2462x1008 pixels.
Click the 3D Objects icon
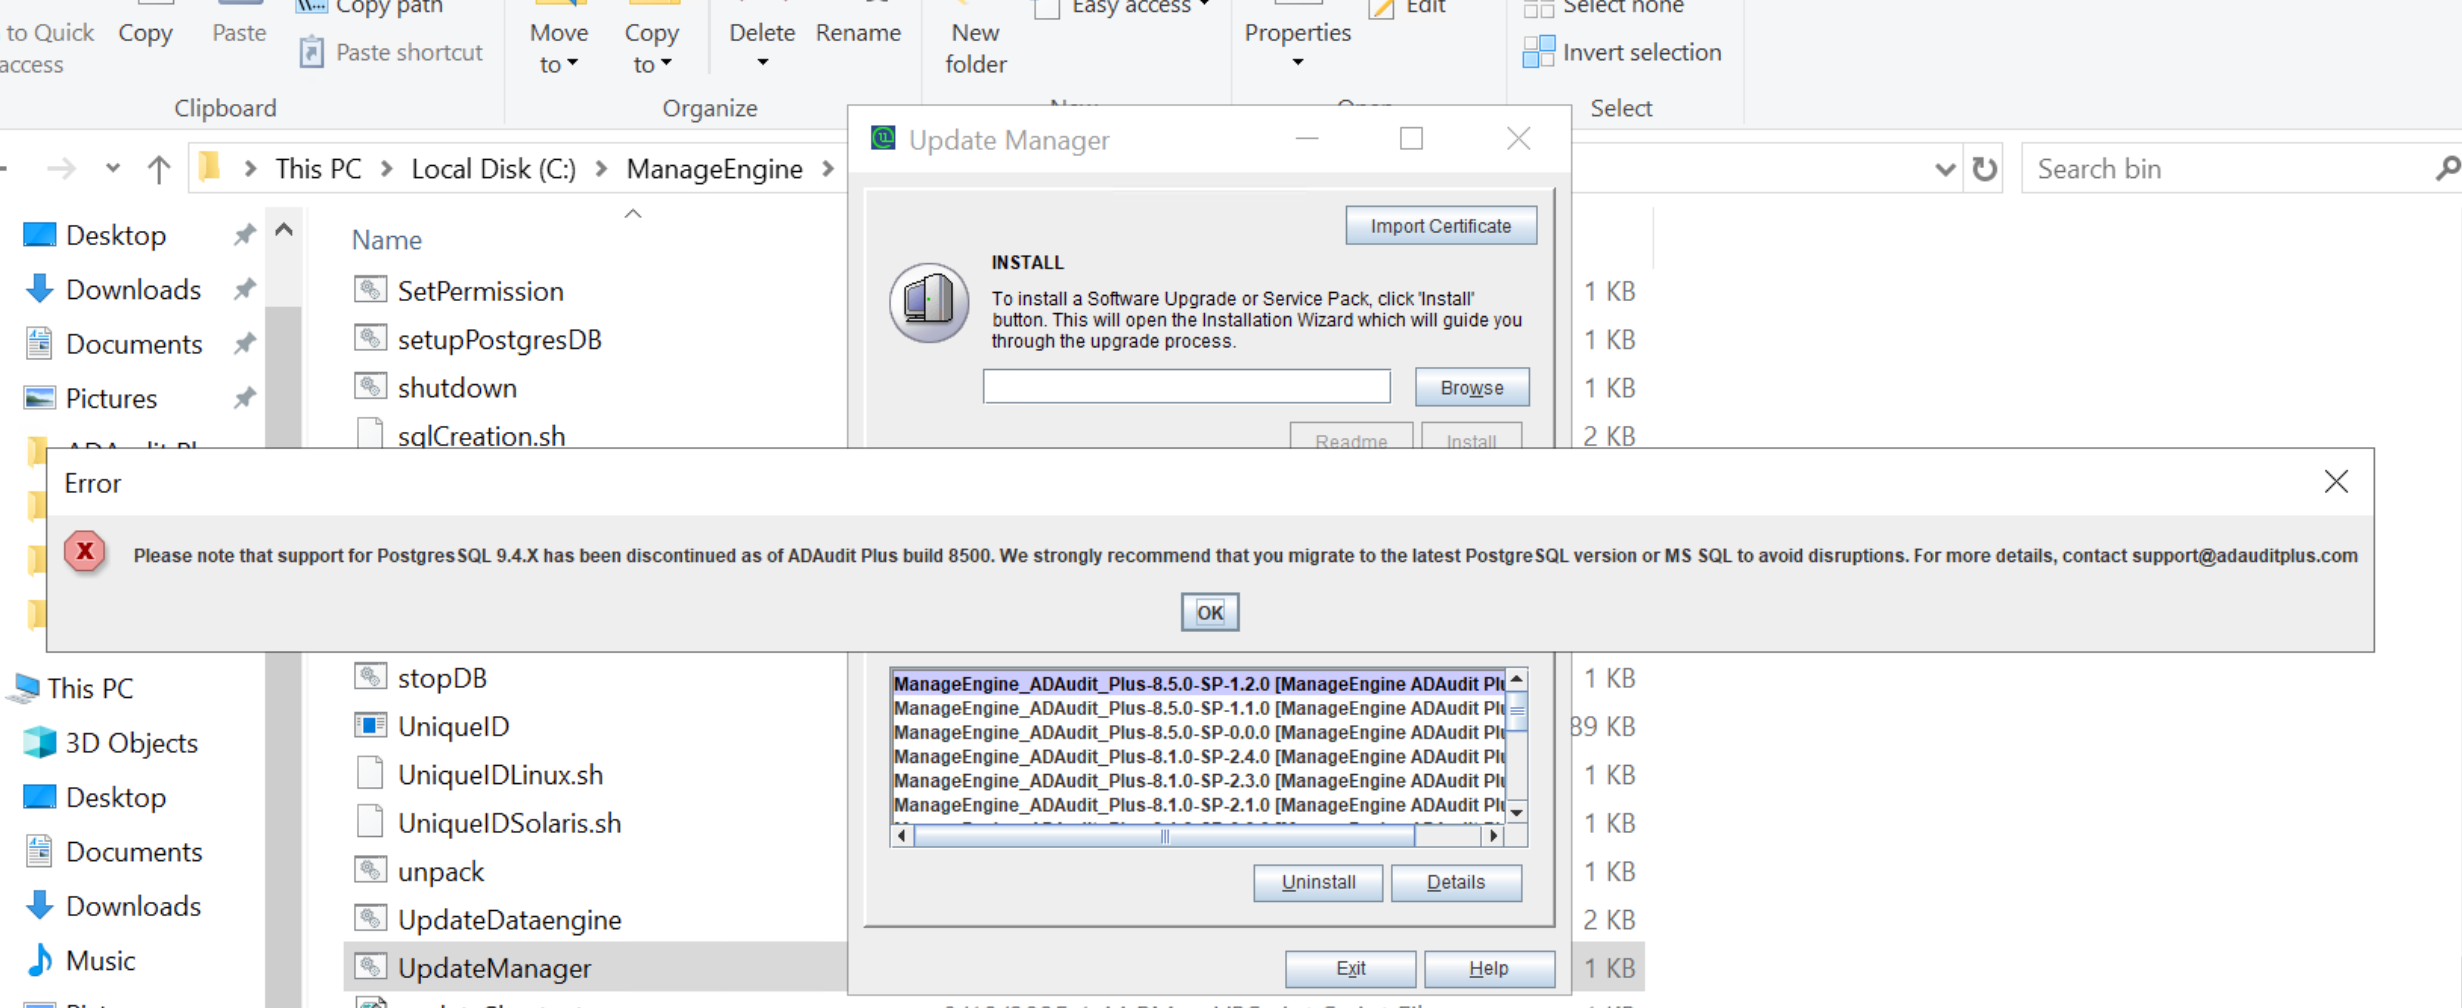point(39,742)
